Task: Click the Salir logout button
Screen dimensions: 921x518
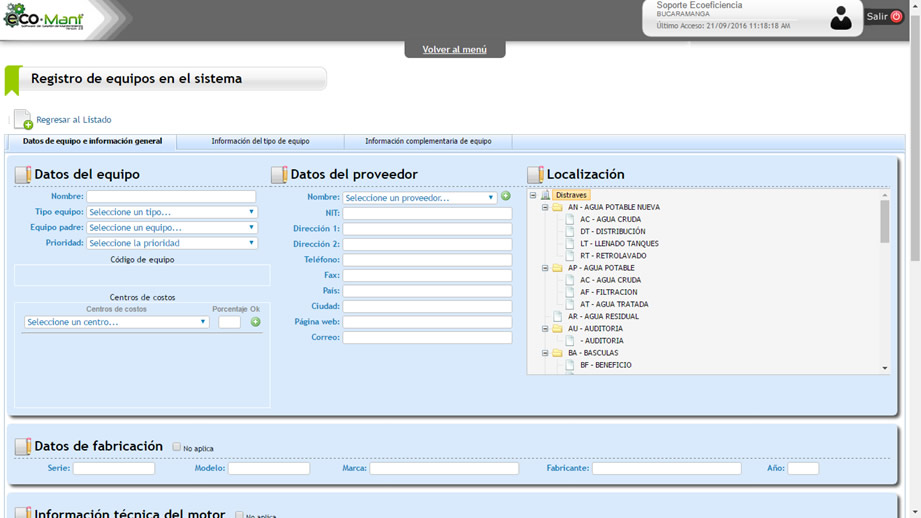Action: coord(884,16)
